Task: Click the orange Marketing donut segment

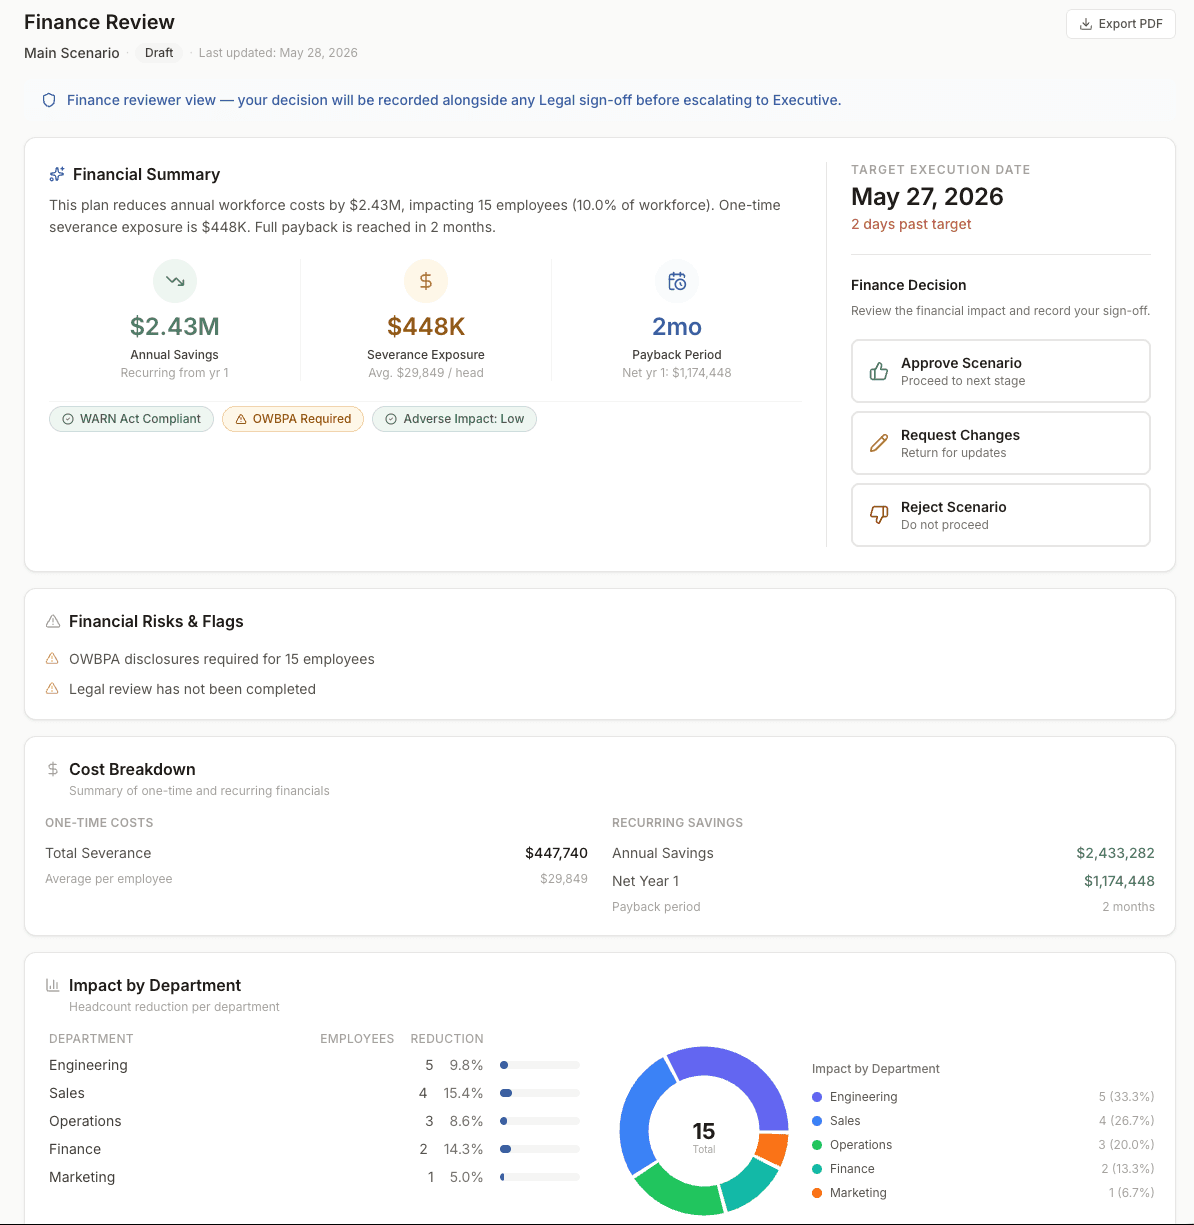Action: (771, 1149)
